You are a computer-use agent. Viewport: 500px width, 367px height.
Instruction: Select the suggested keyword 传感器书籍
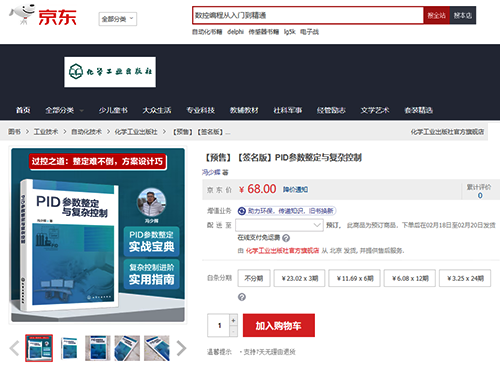(264, 32)
